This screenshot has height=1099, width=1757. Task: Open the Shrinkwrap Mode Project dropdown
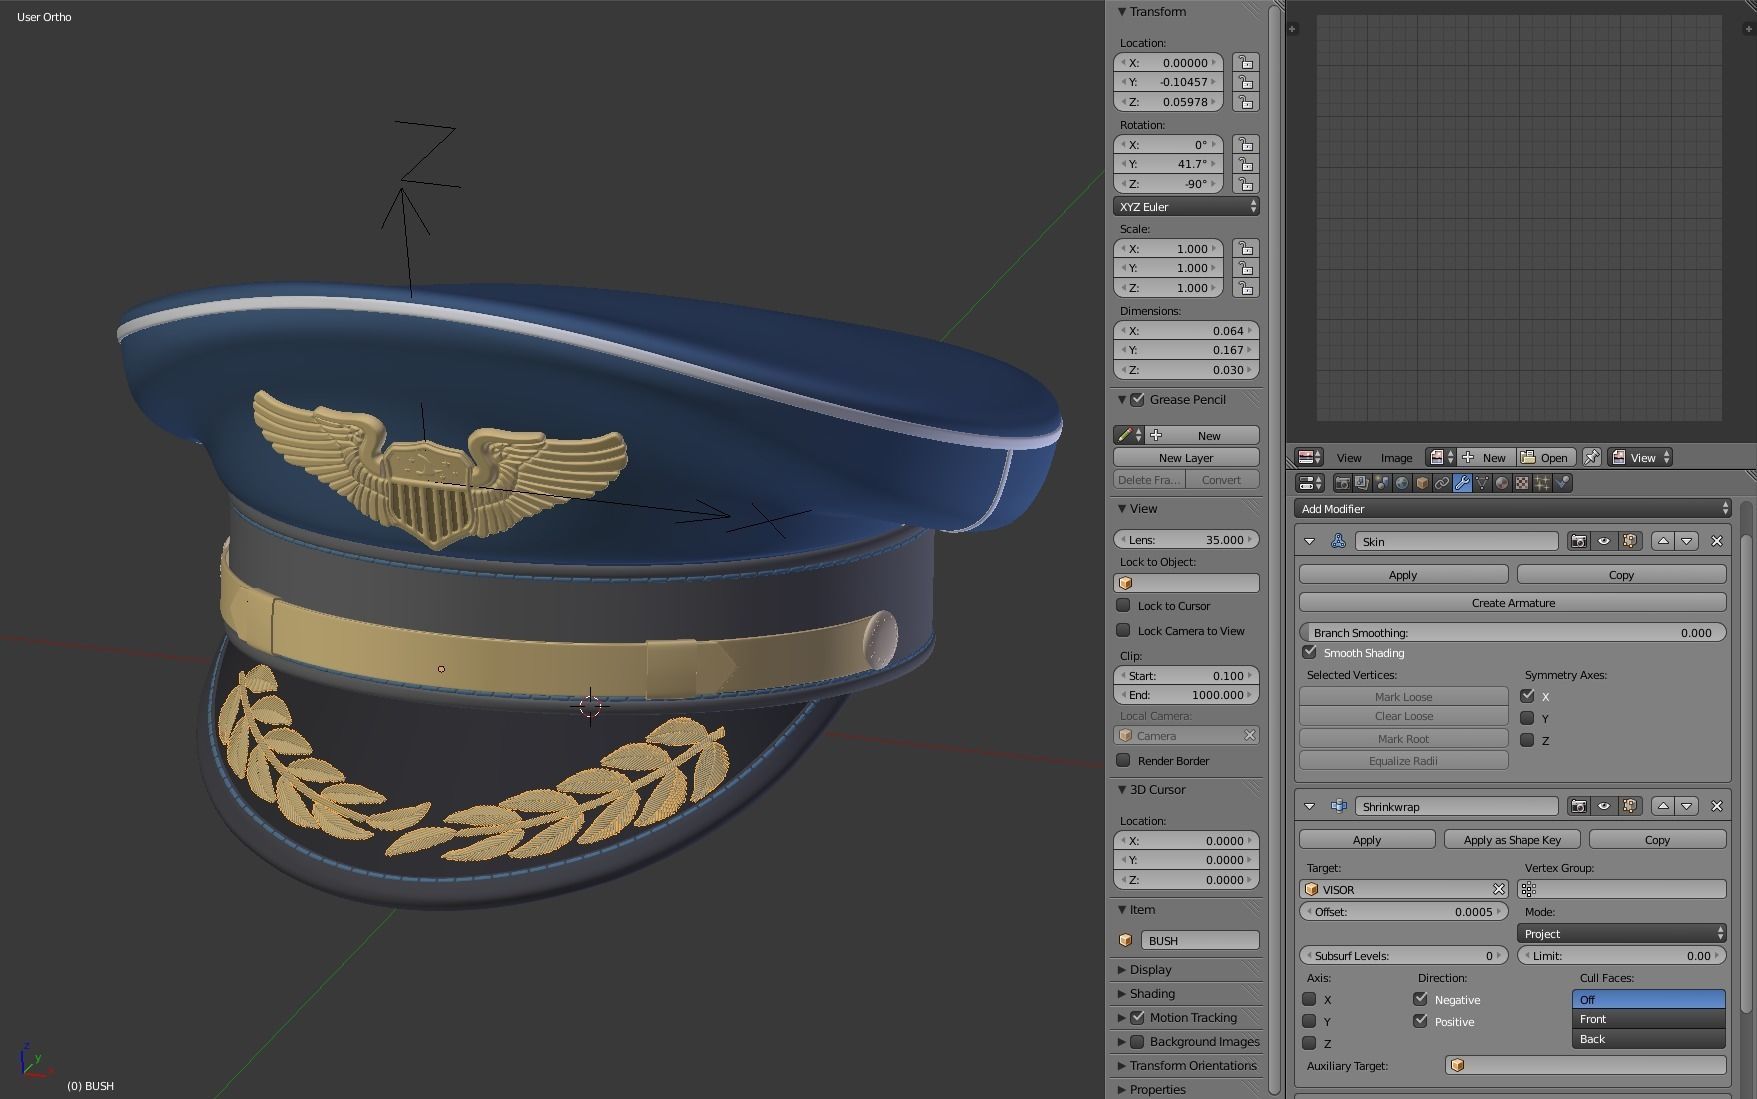1622,933
